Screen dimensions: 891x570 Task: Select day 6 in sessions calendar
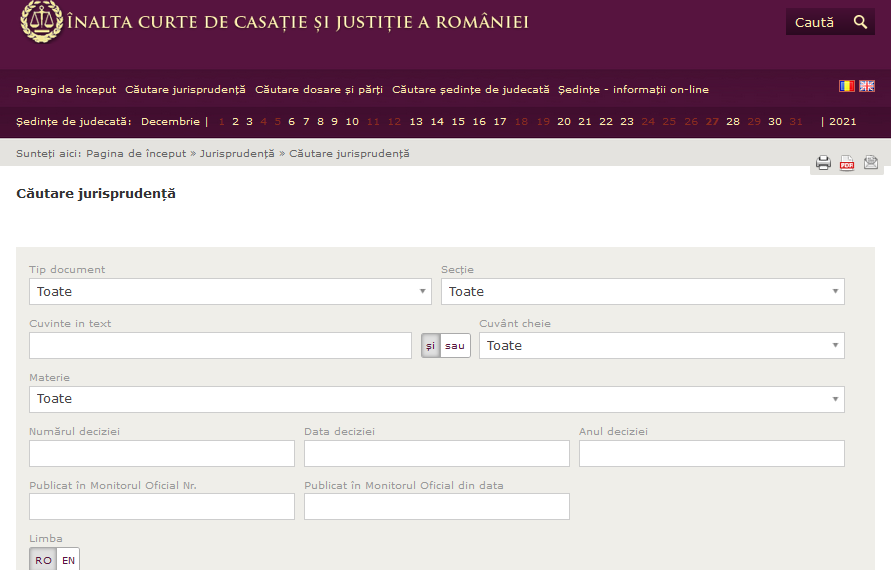tap(292, 122)
